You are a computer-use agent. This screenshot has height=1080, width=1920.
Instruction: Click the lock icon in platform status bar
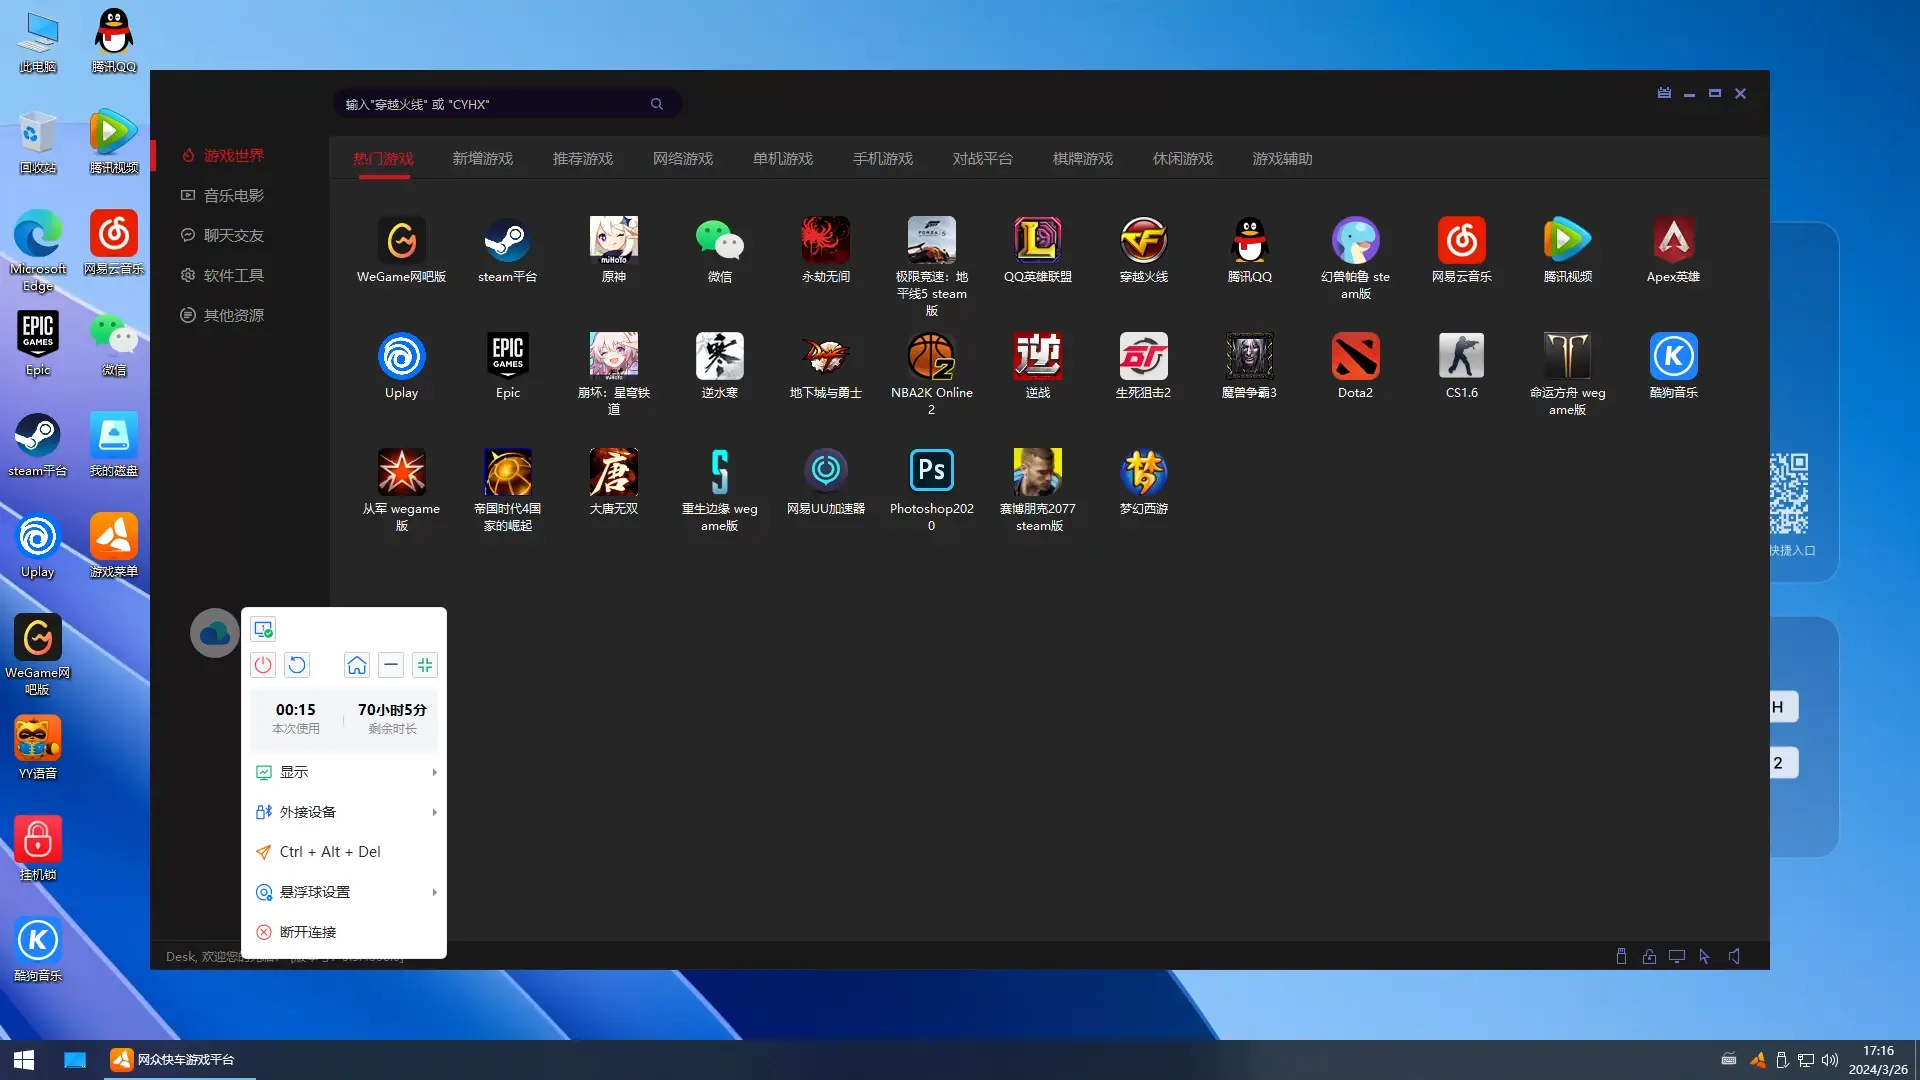pos(1649,956)
